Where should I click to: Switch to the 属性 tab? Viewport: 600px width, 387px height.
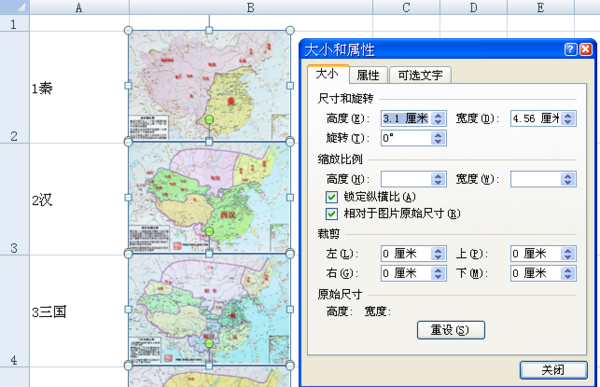click(x=368, y=75)
